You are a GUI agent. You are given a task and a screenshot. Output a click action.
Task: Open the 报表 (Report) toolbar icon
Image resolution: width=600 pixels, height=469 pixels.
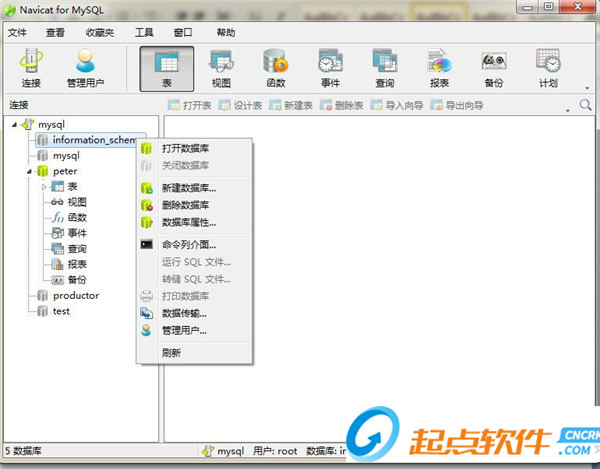click(439, 68)
